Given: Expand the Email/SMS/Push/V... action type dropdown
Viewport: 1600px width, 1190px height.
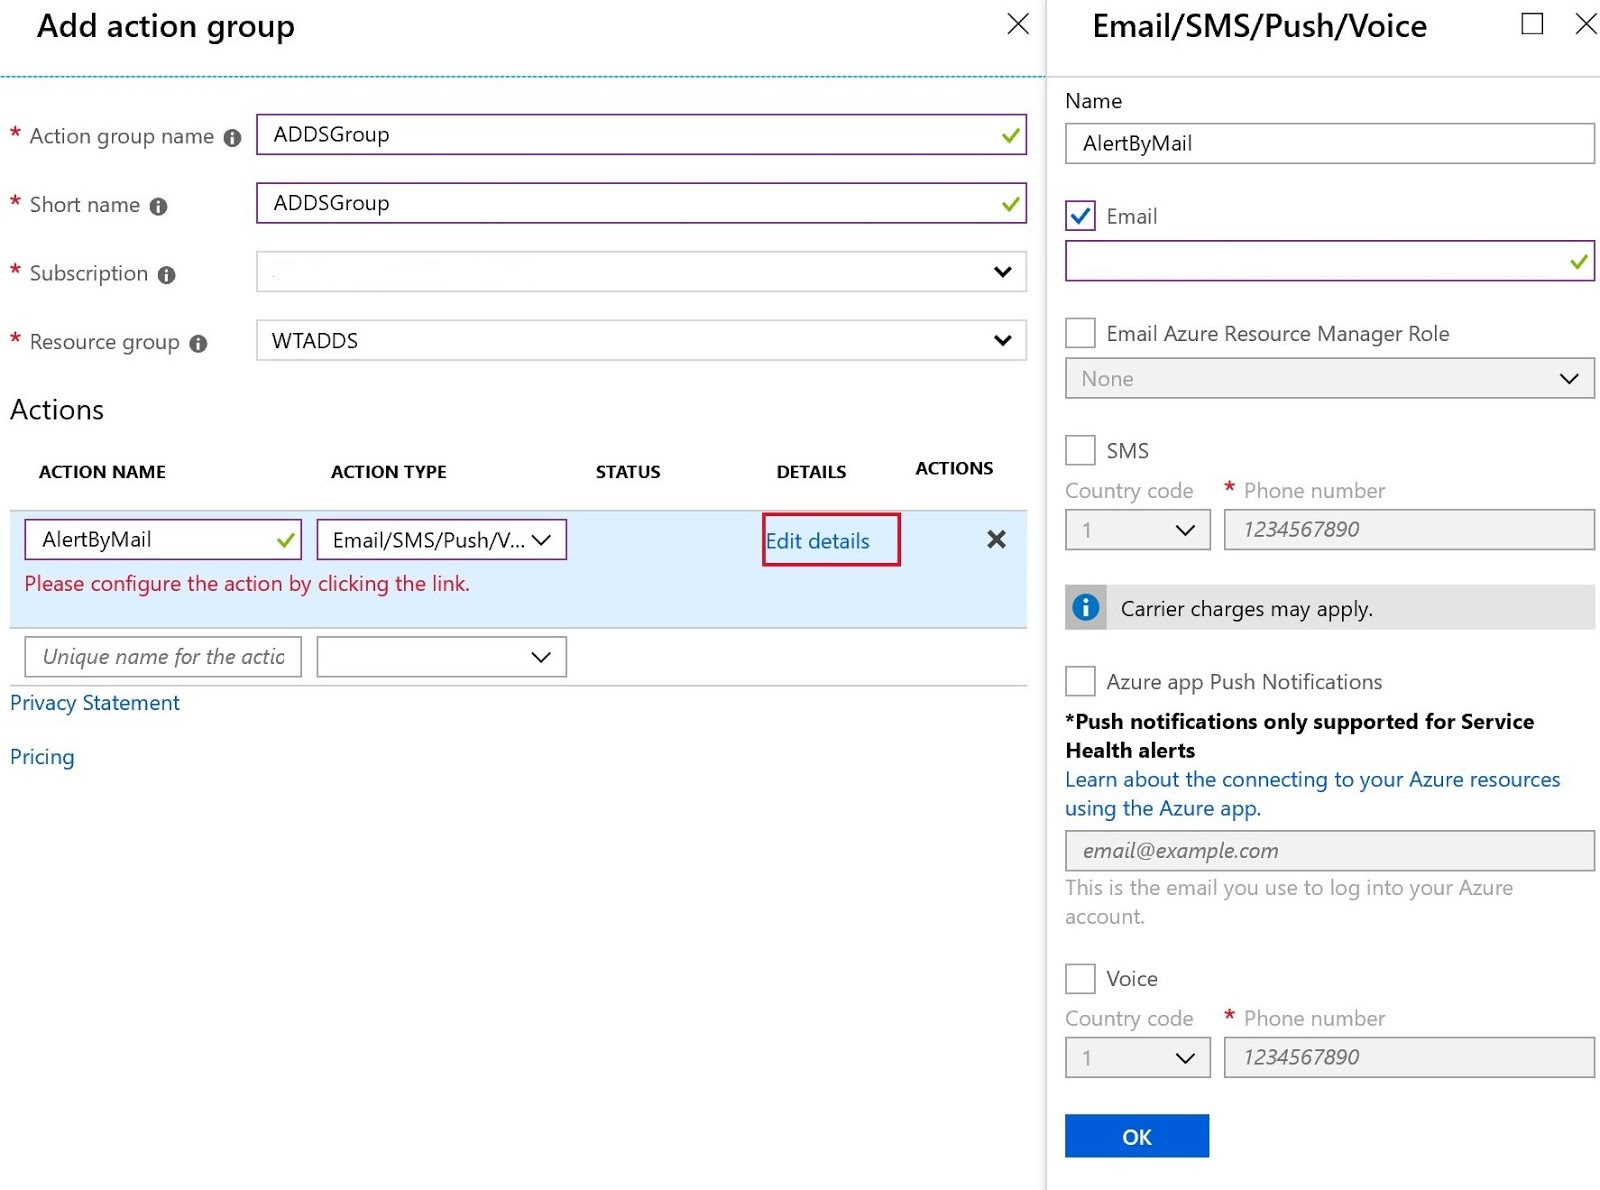Looking at the screenshot, I should coord(441,540).
